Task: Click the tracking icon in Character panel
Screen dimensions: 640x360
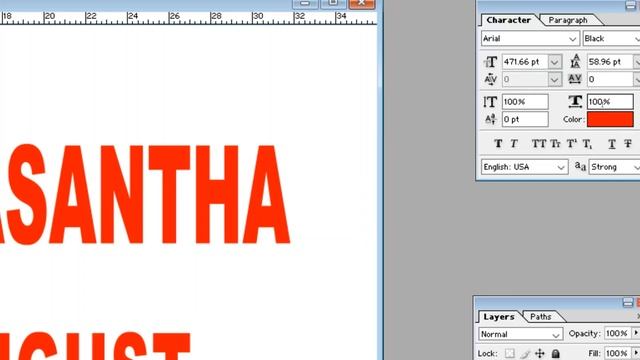Action: (x=575, y=79)
